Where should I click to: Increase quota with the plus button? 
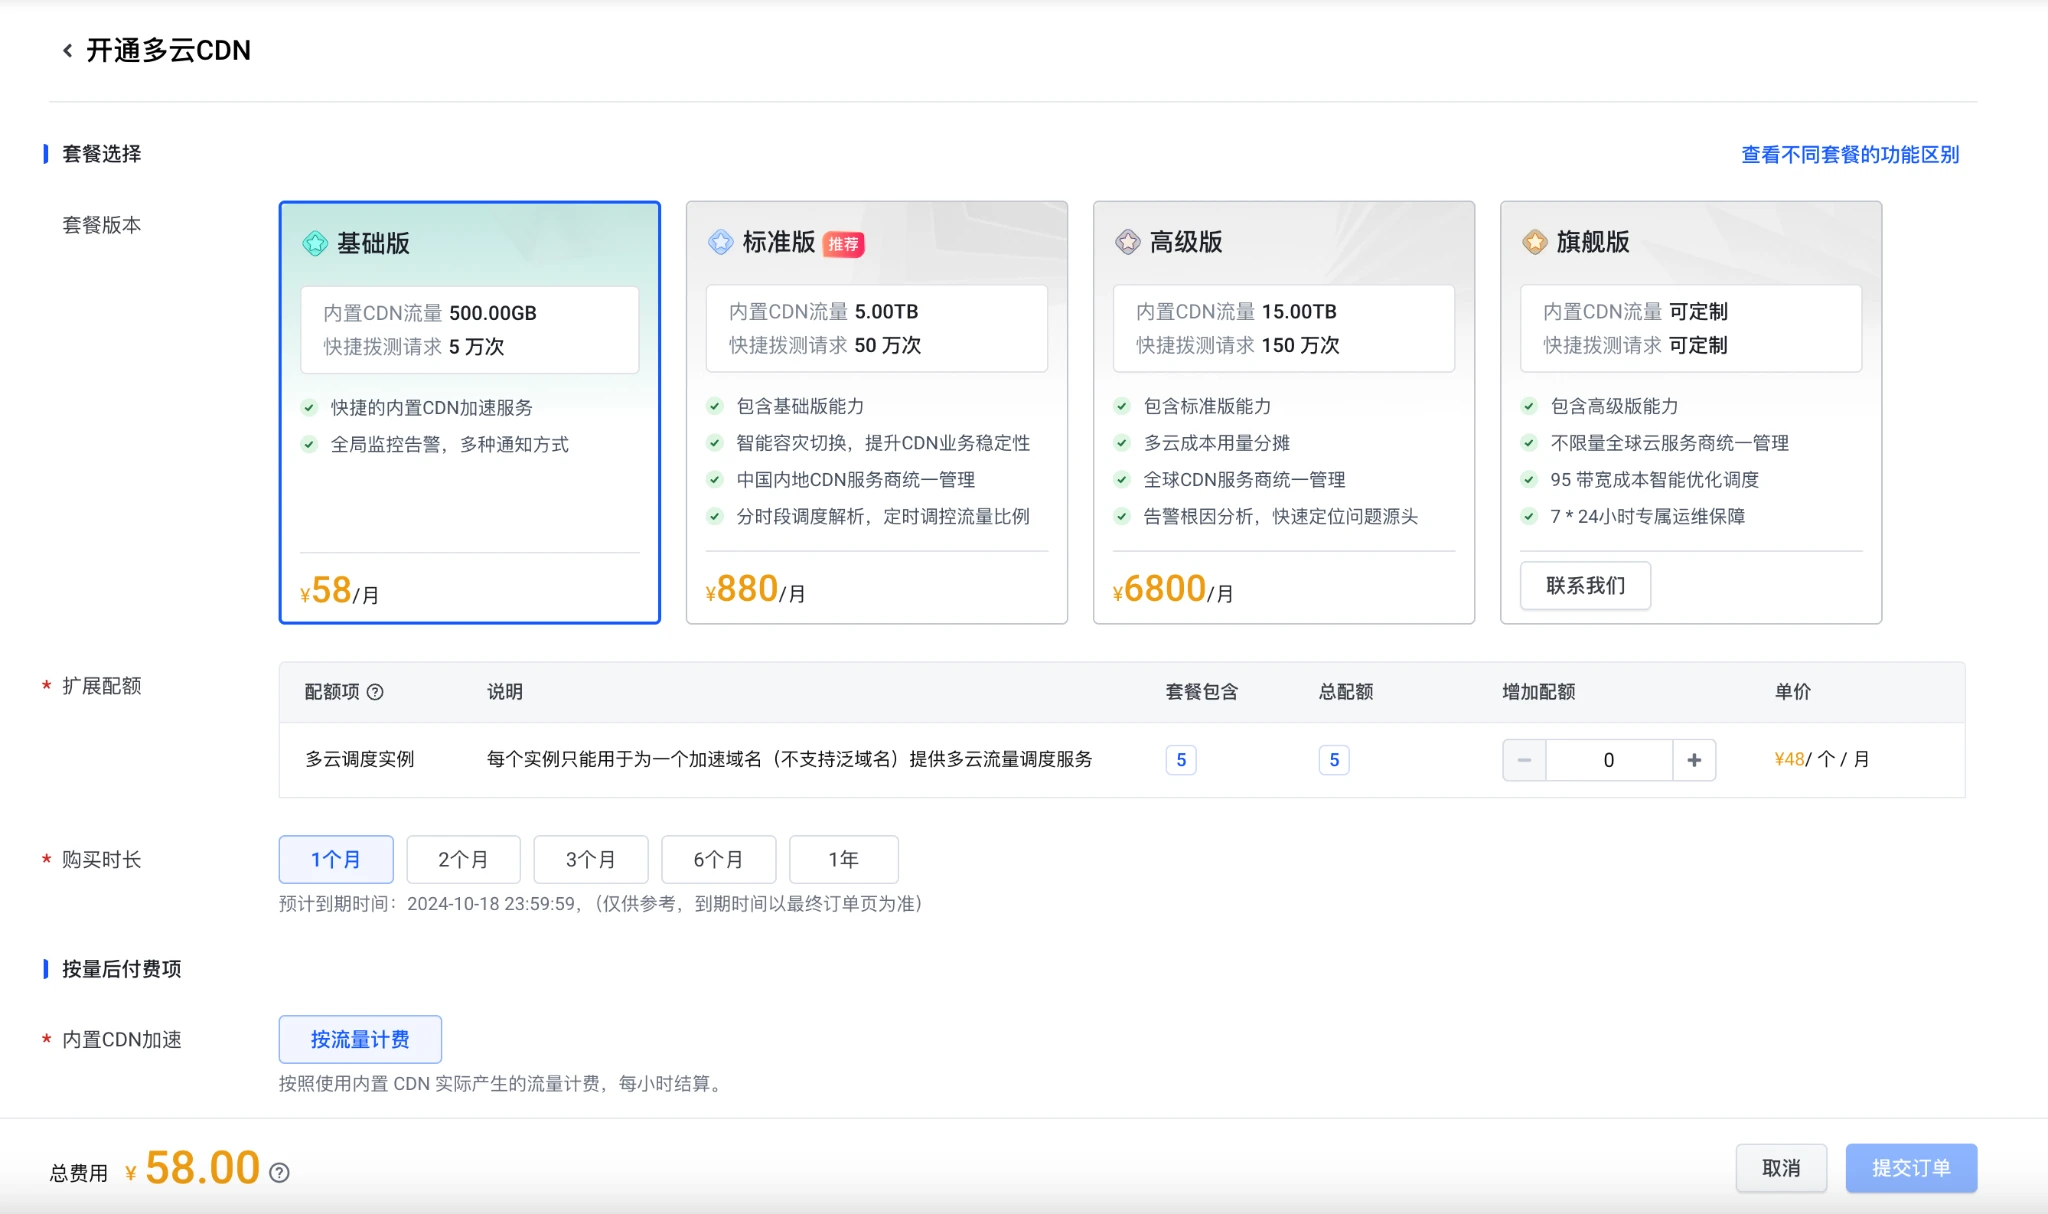[1694, 760]
